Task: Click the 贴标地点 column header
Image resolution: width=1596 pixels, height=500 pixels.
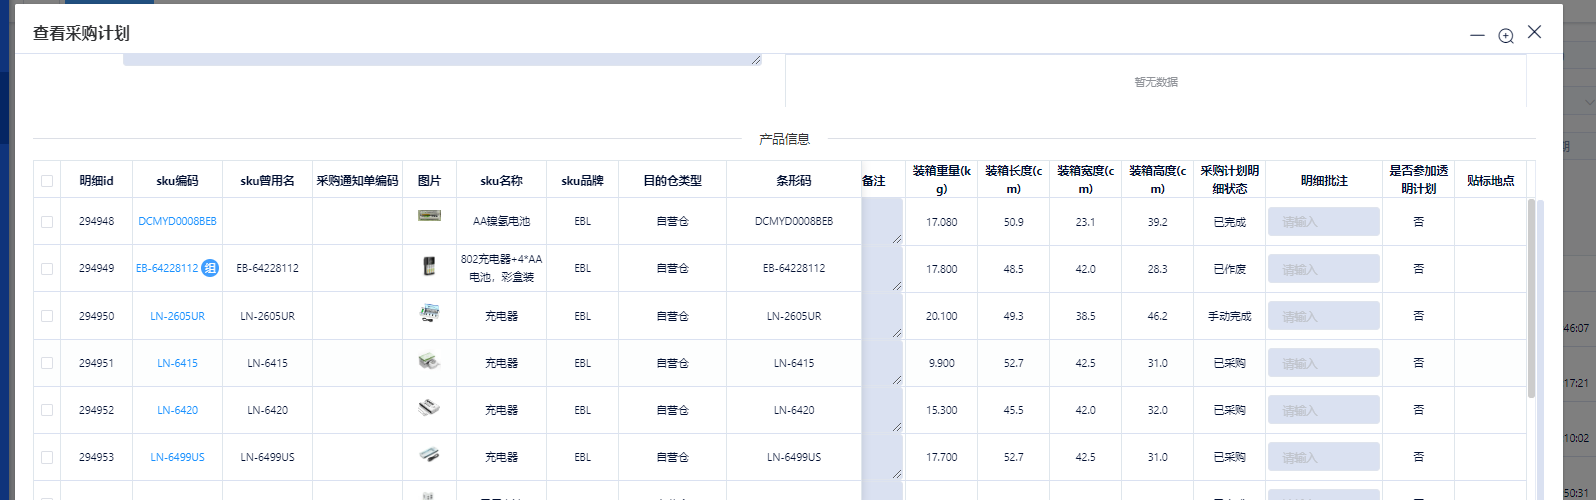Action: pos(1490,181)
